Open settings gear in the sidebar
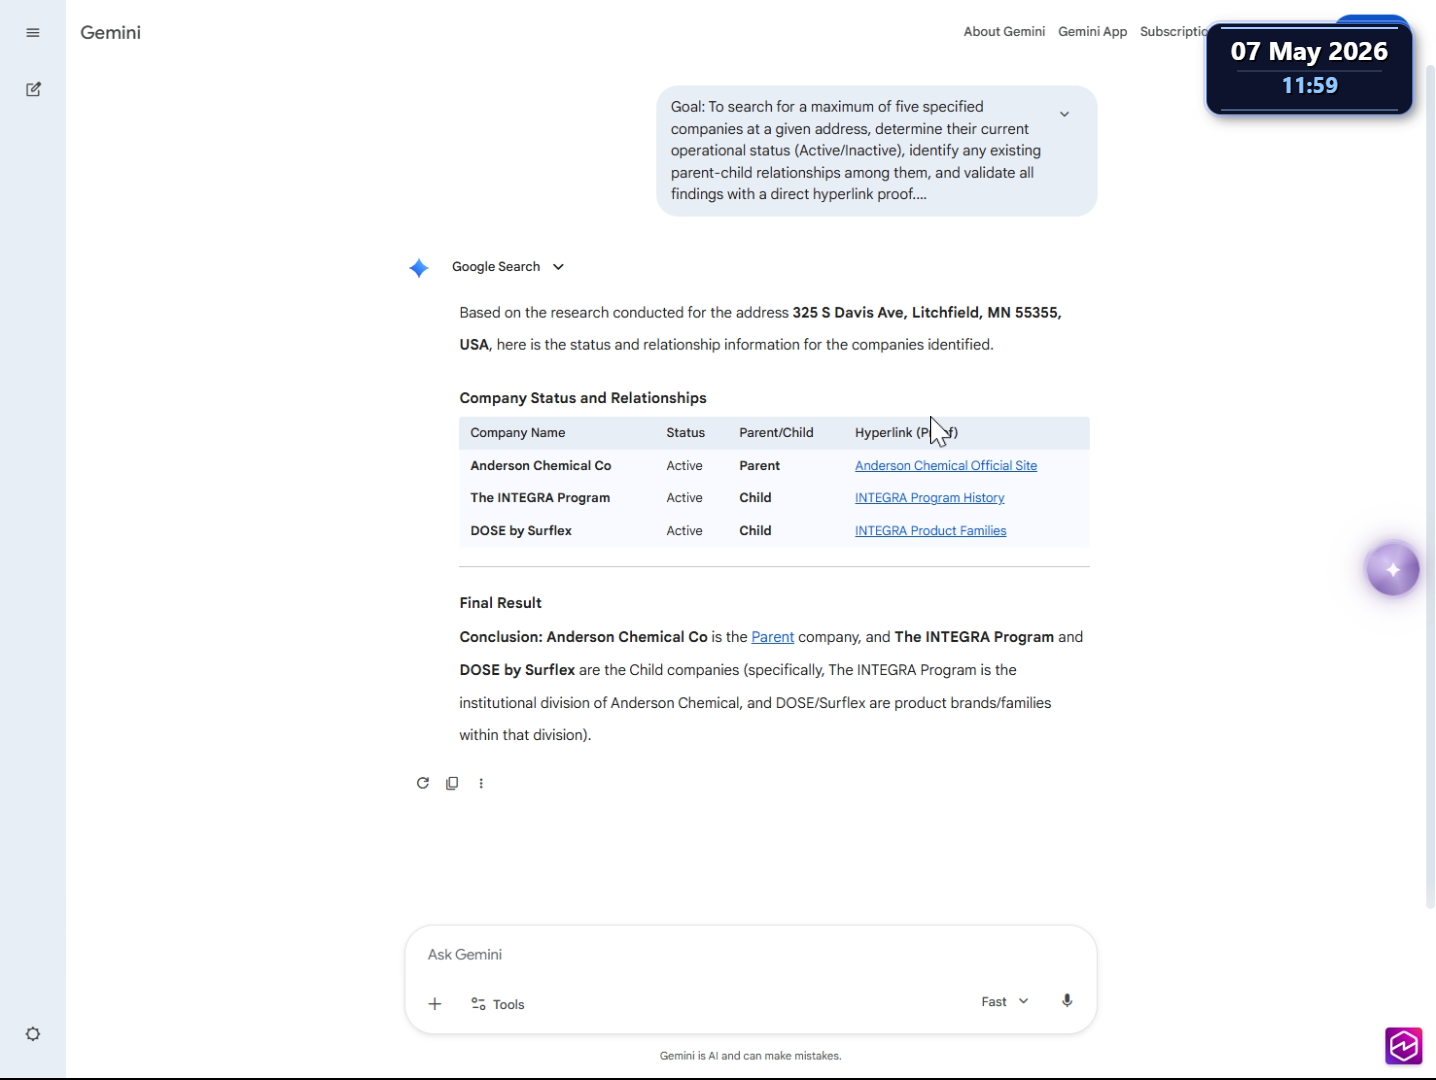The width and height of the screenshot is (1436, 1080). click(x=33, y=1034)
